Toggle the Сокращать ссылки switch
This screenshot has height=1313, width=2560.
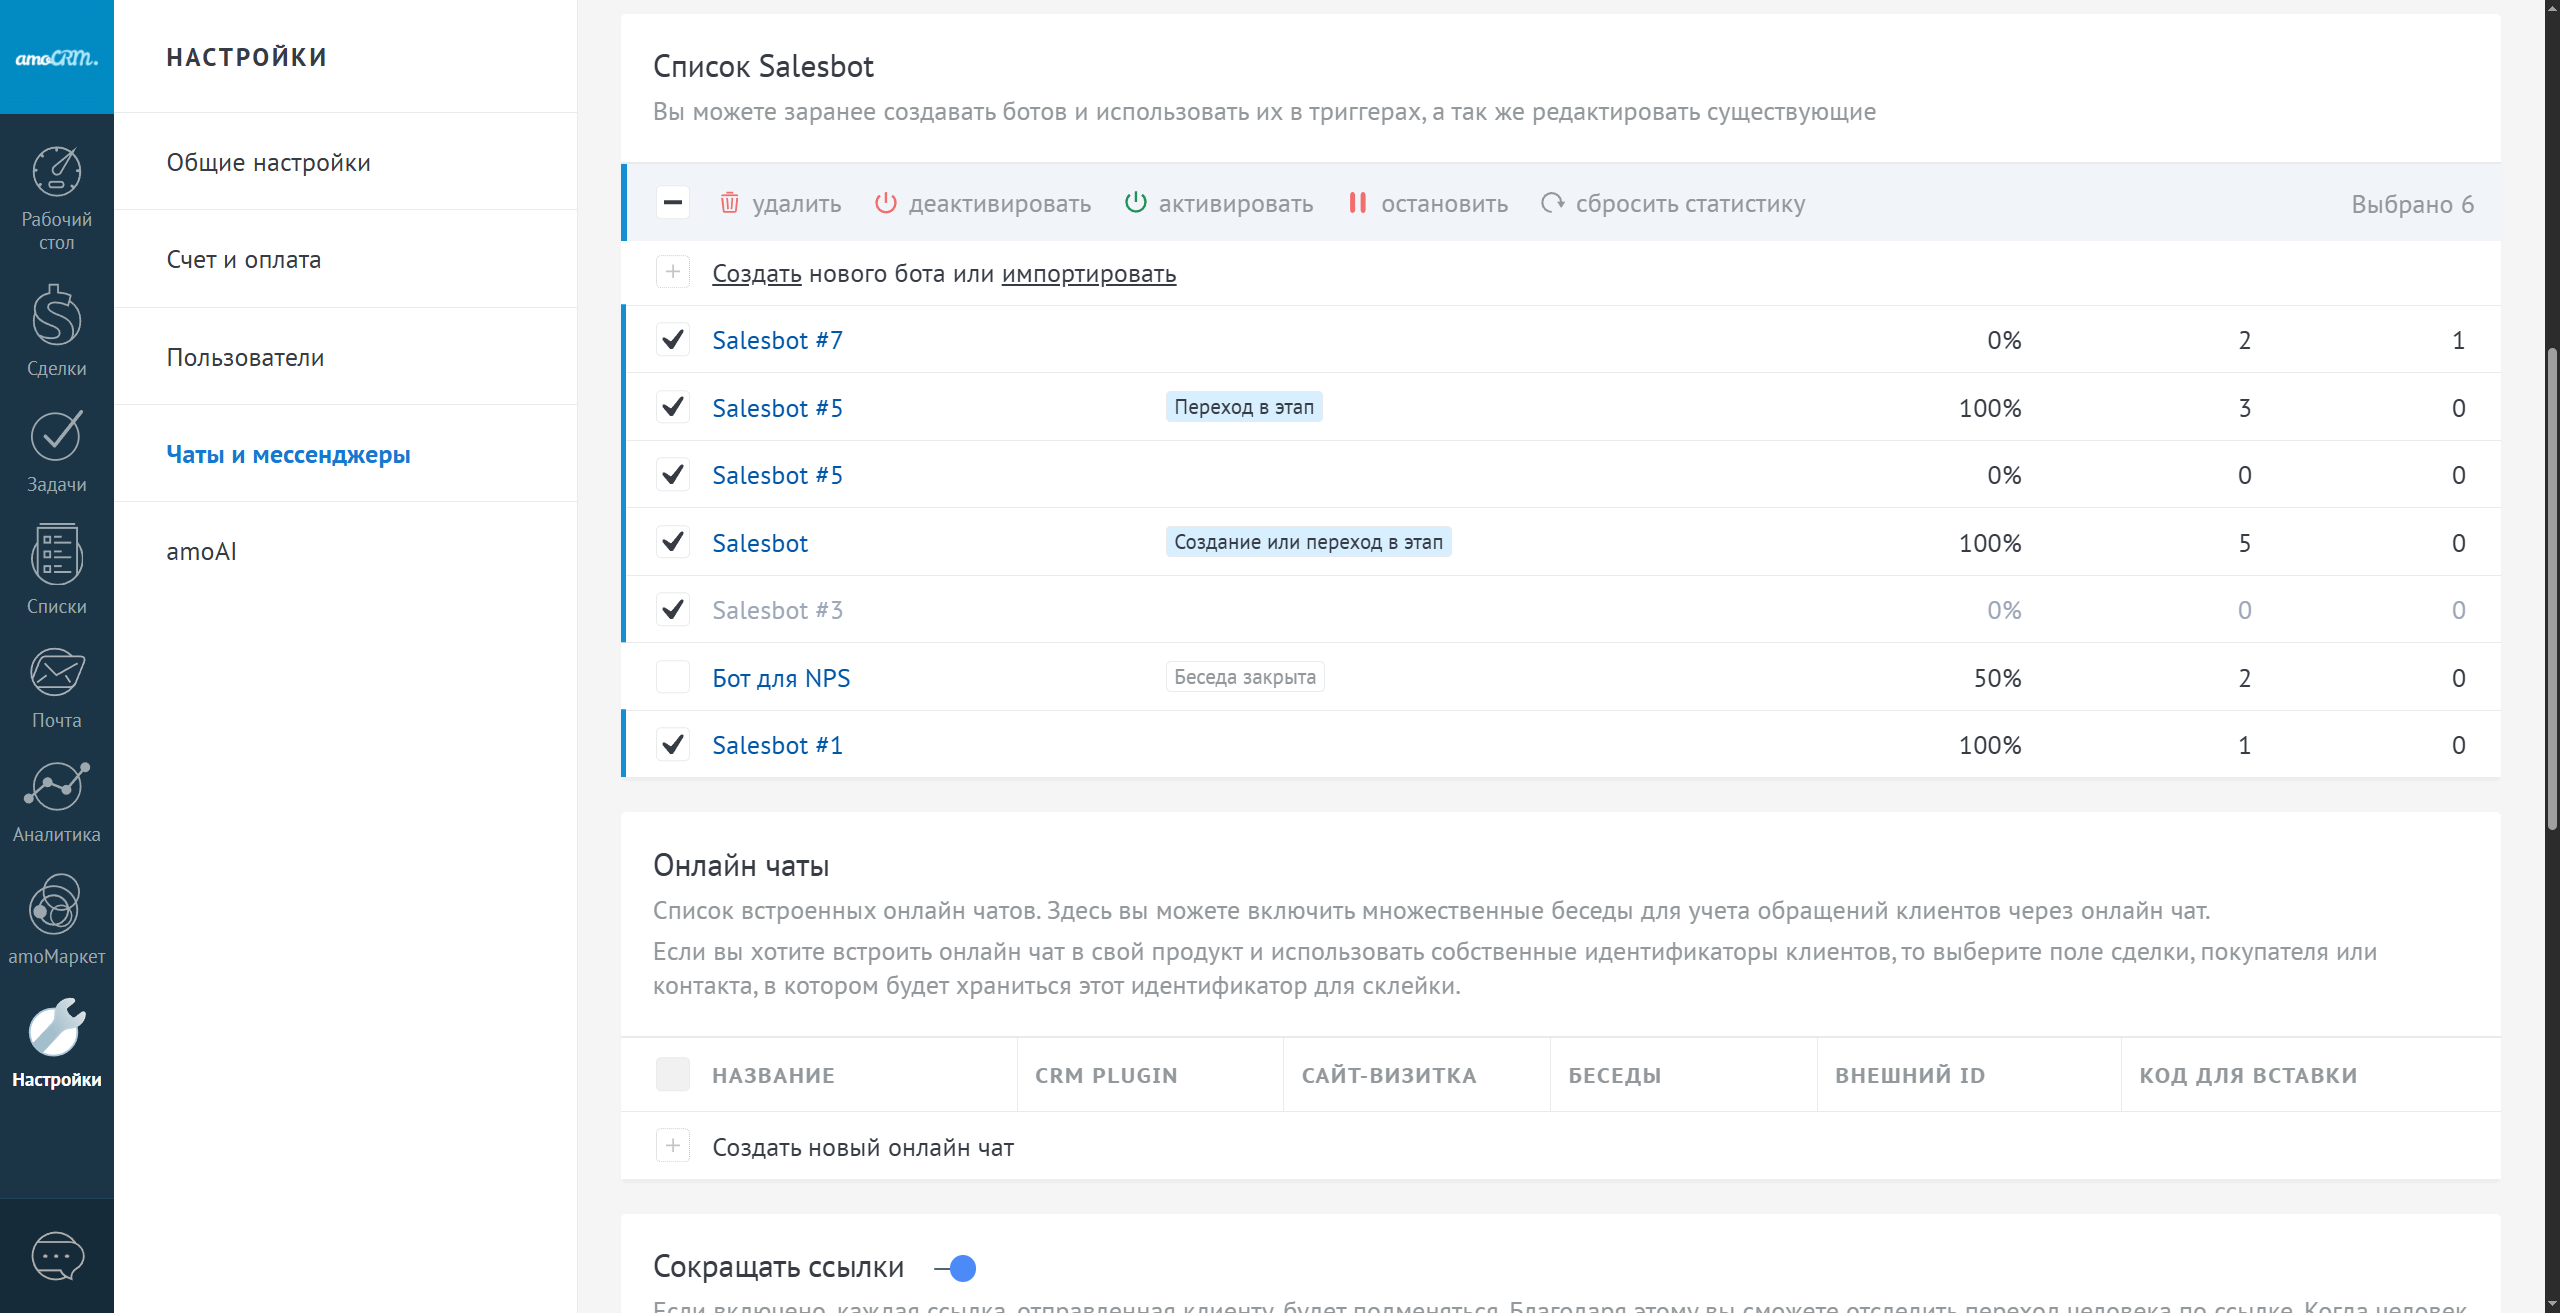point(956,1268)
